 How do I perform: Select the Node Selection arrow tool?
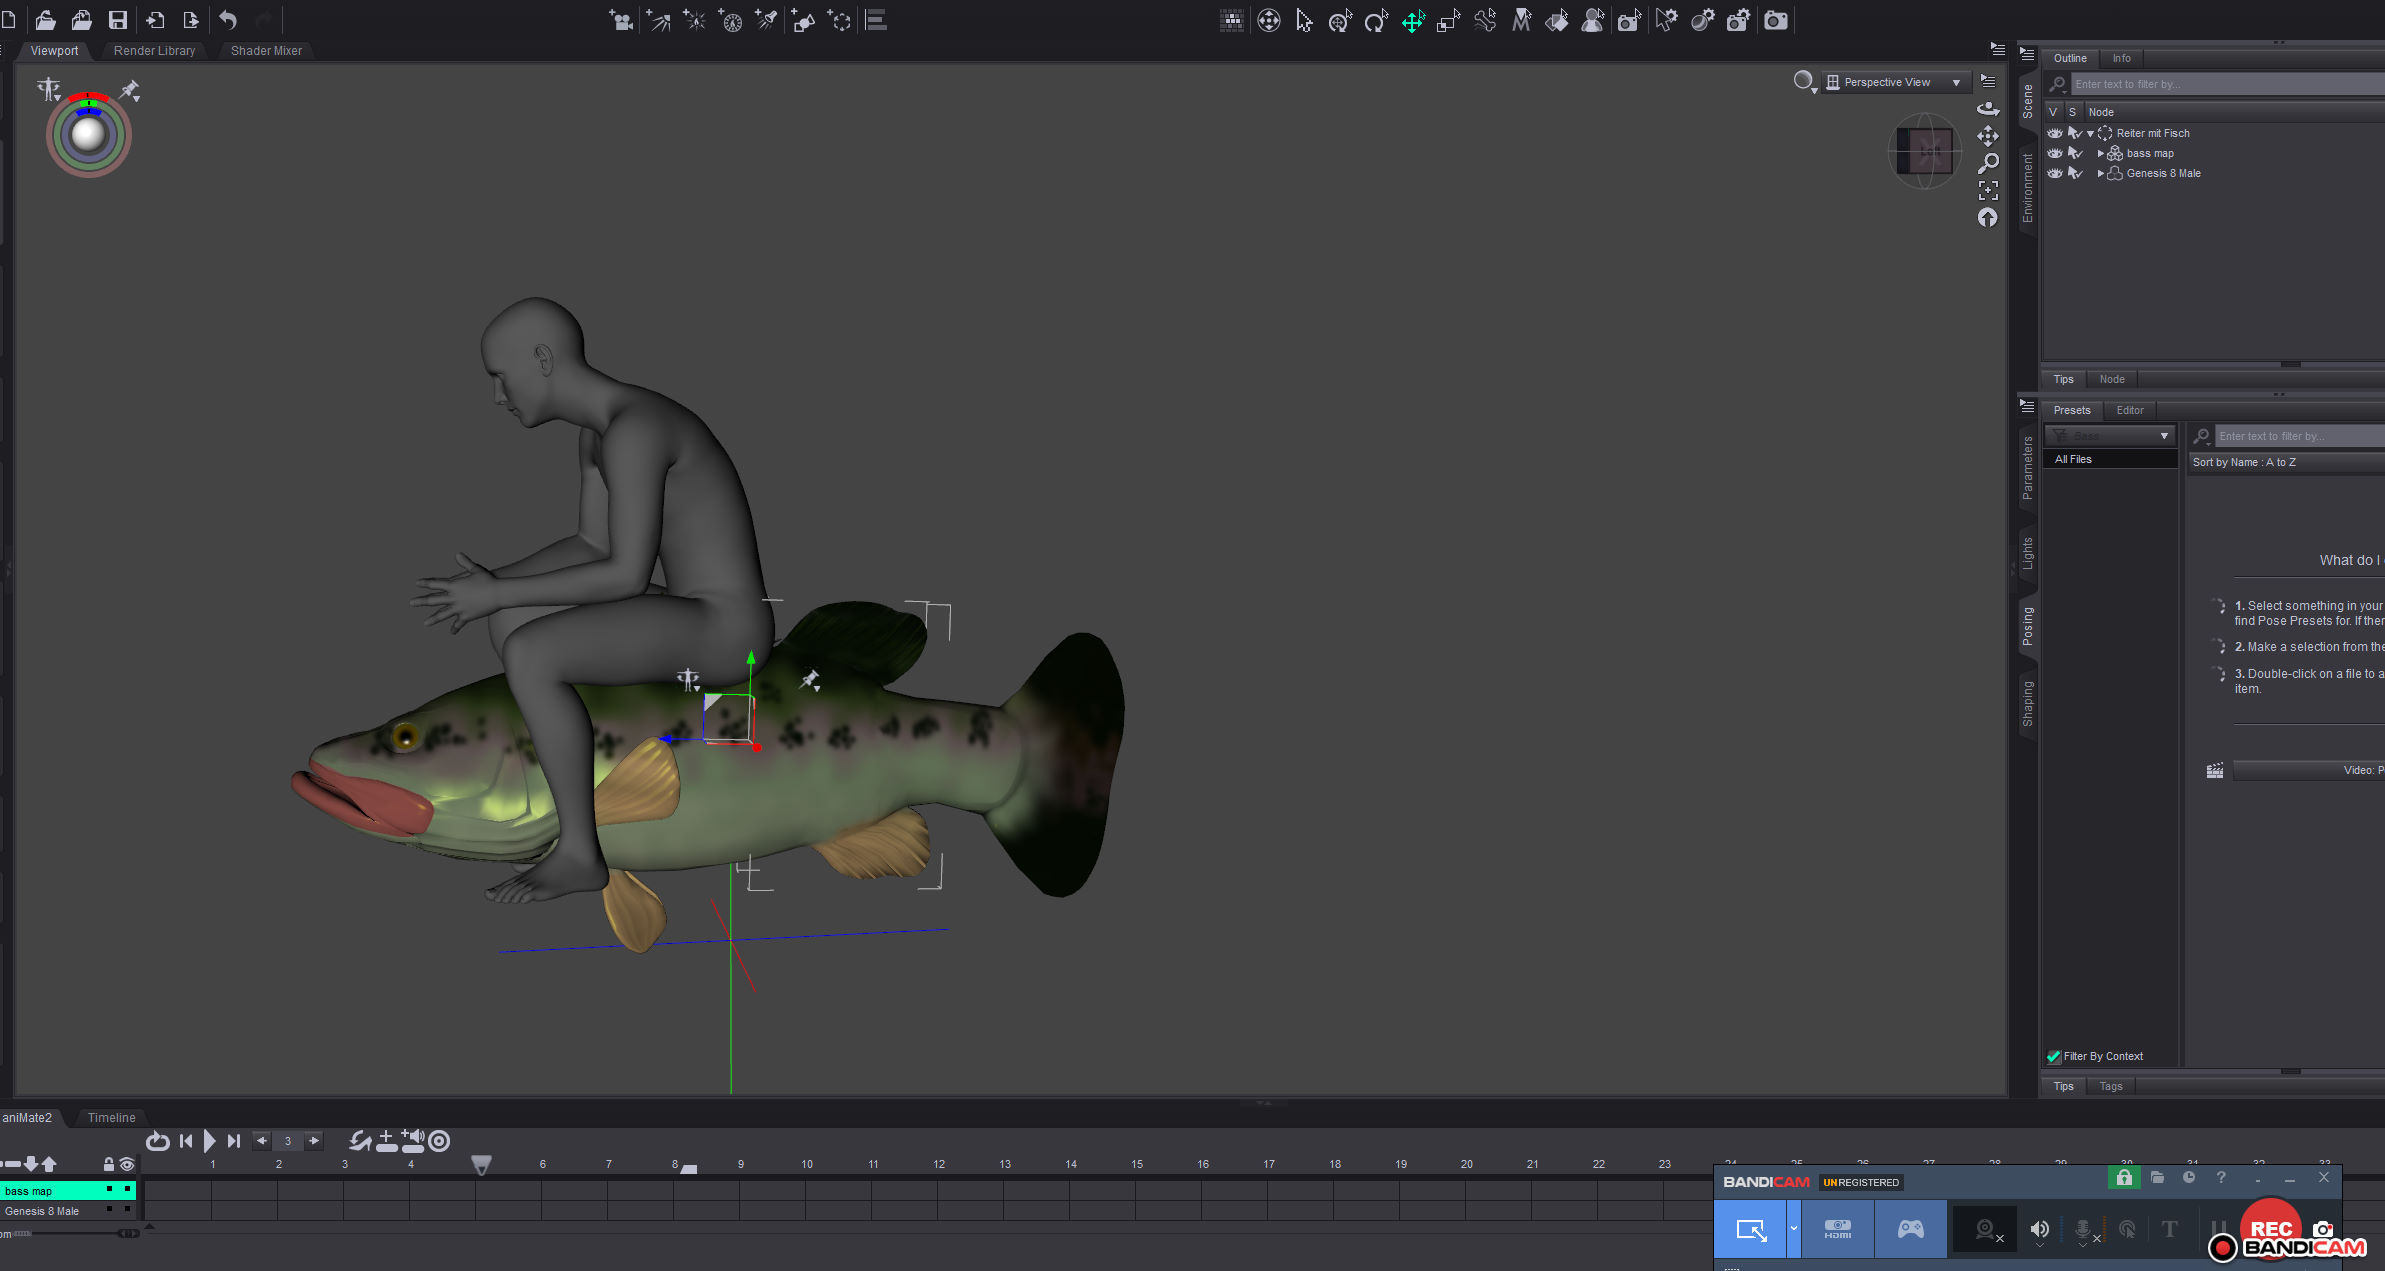(1304, 21)
